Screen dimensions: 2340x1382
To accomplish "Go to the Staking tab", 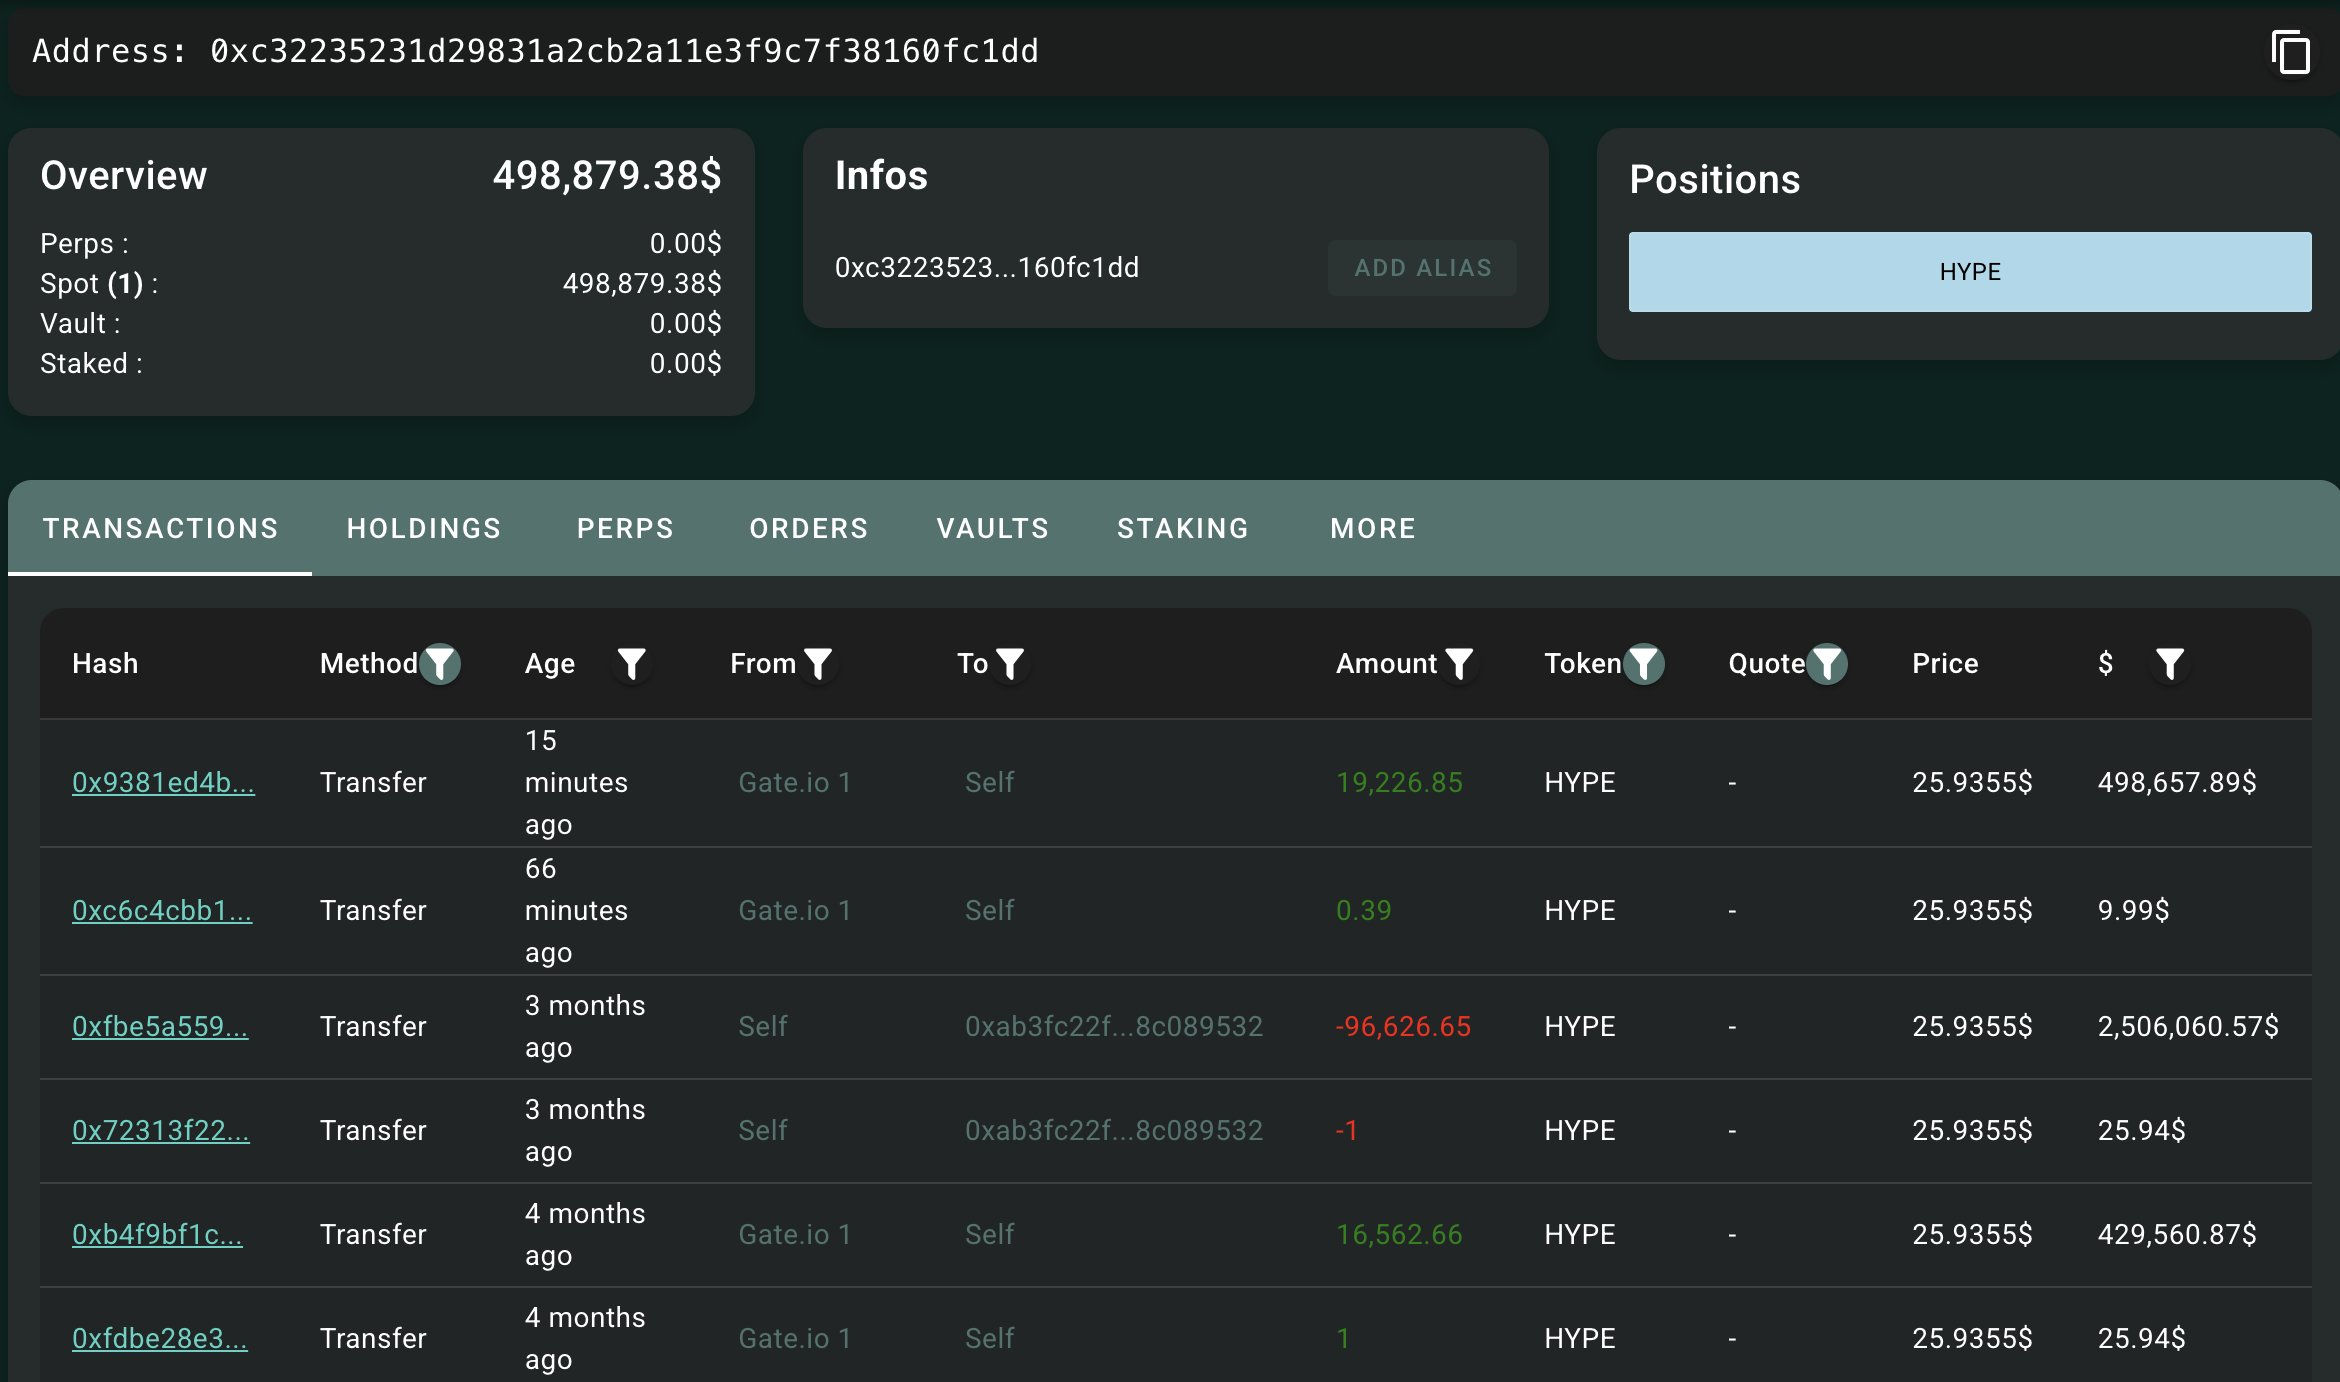I will click(1183, 528).
